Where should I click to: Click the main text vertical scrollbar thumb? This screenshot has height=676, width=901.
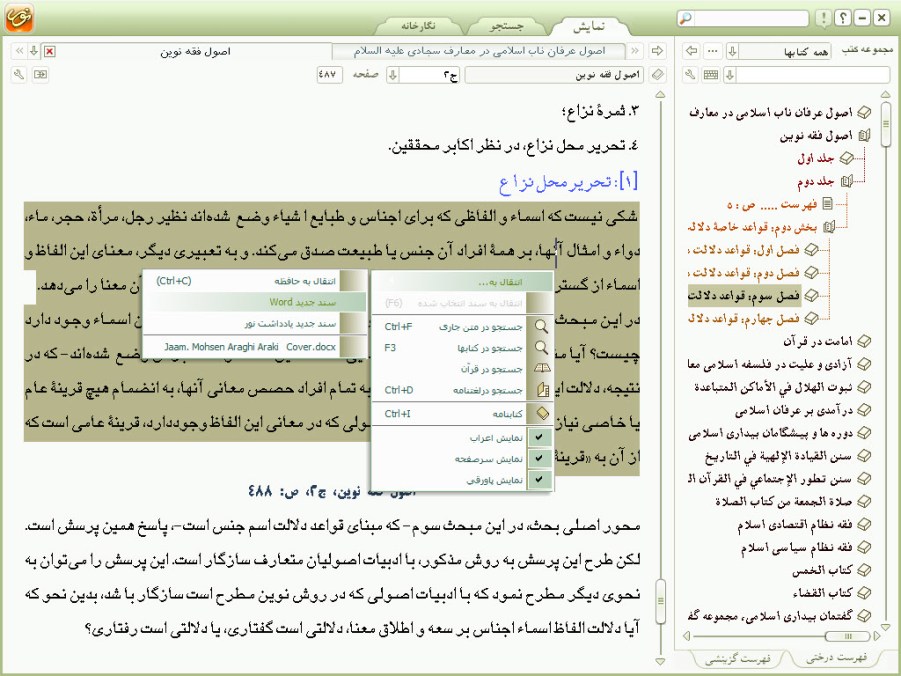[660, 602]
